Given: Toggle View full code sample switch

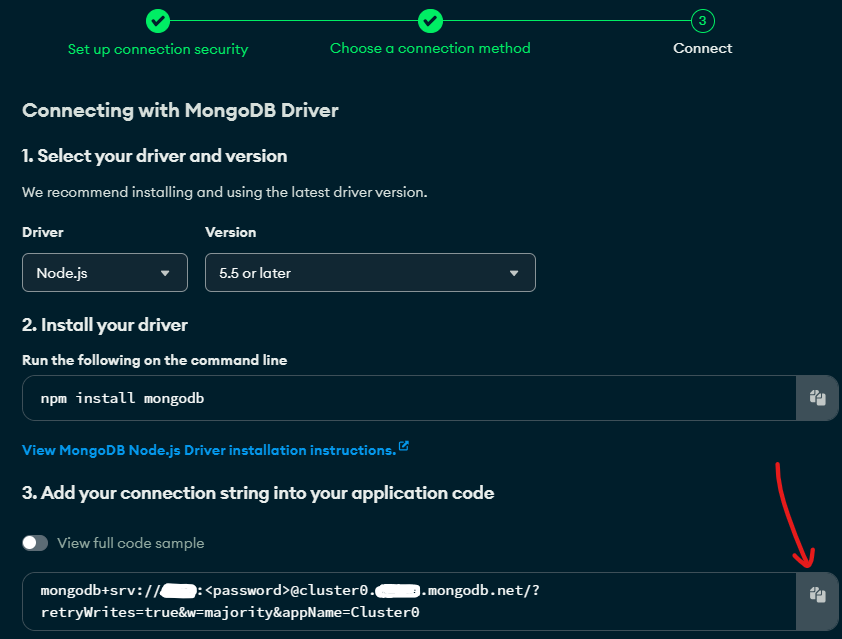Looking at the screenshot, I should [35, 543].
